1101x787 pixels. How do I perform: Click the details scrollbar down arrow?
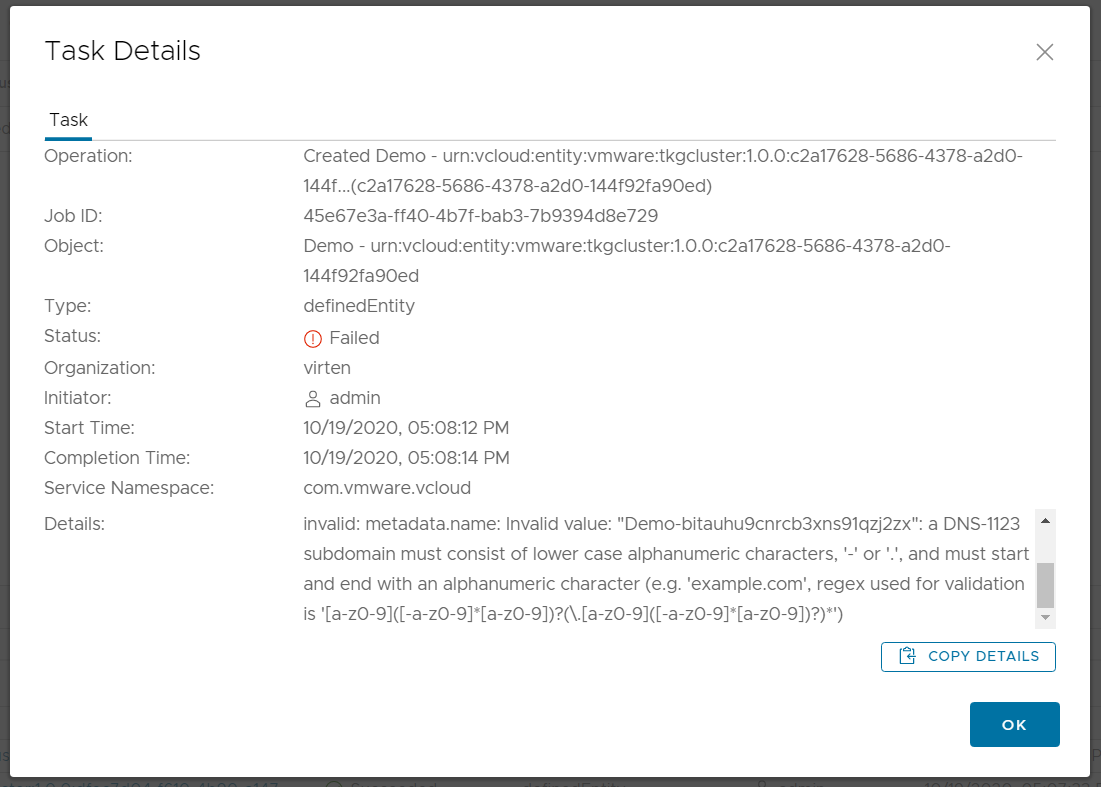(x=1045, y=618)
